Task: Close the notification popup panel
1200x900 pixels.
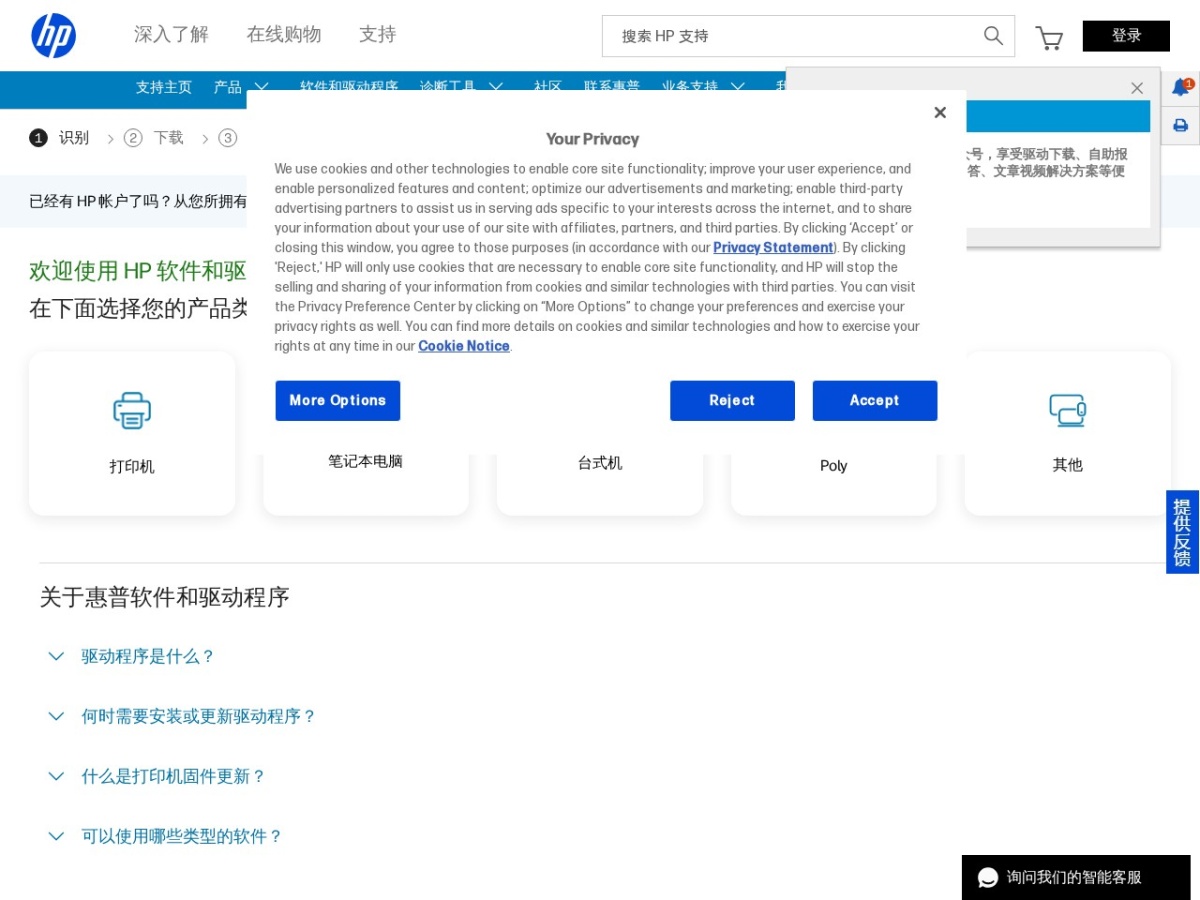Action: pyautogui.click(x=1137, y=88)
